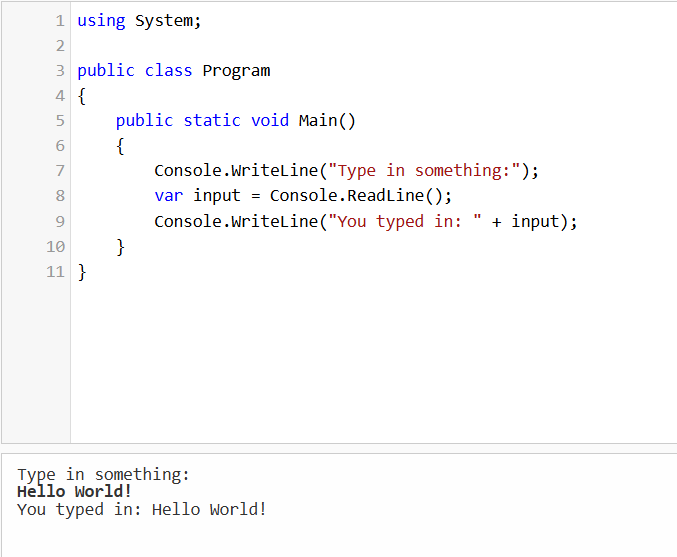Click the 'void' keyword
Image resolution: width=677 pixels, height=557 pixels.
(x=270, y=121)
